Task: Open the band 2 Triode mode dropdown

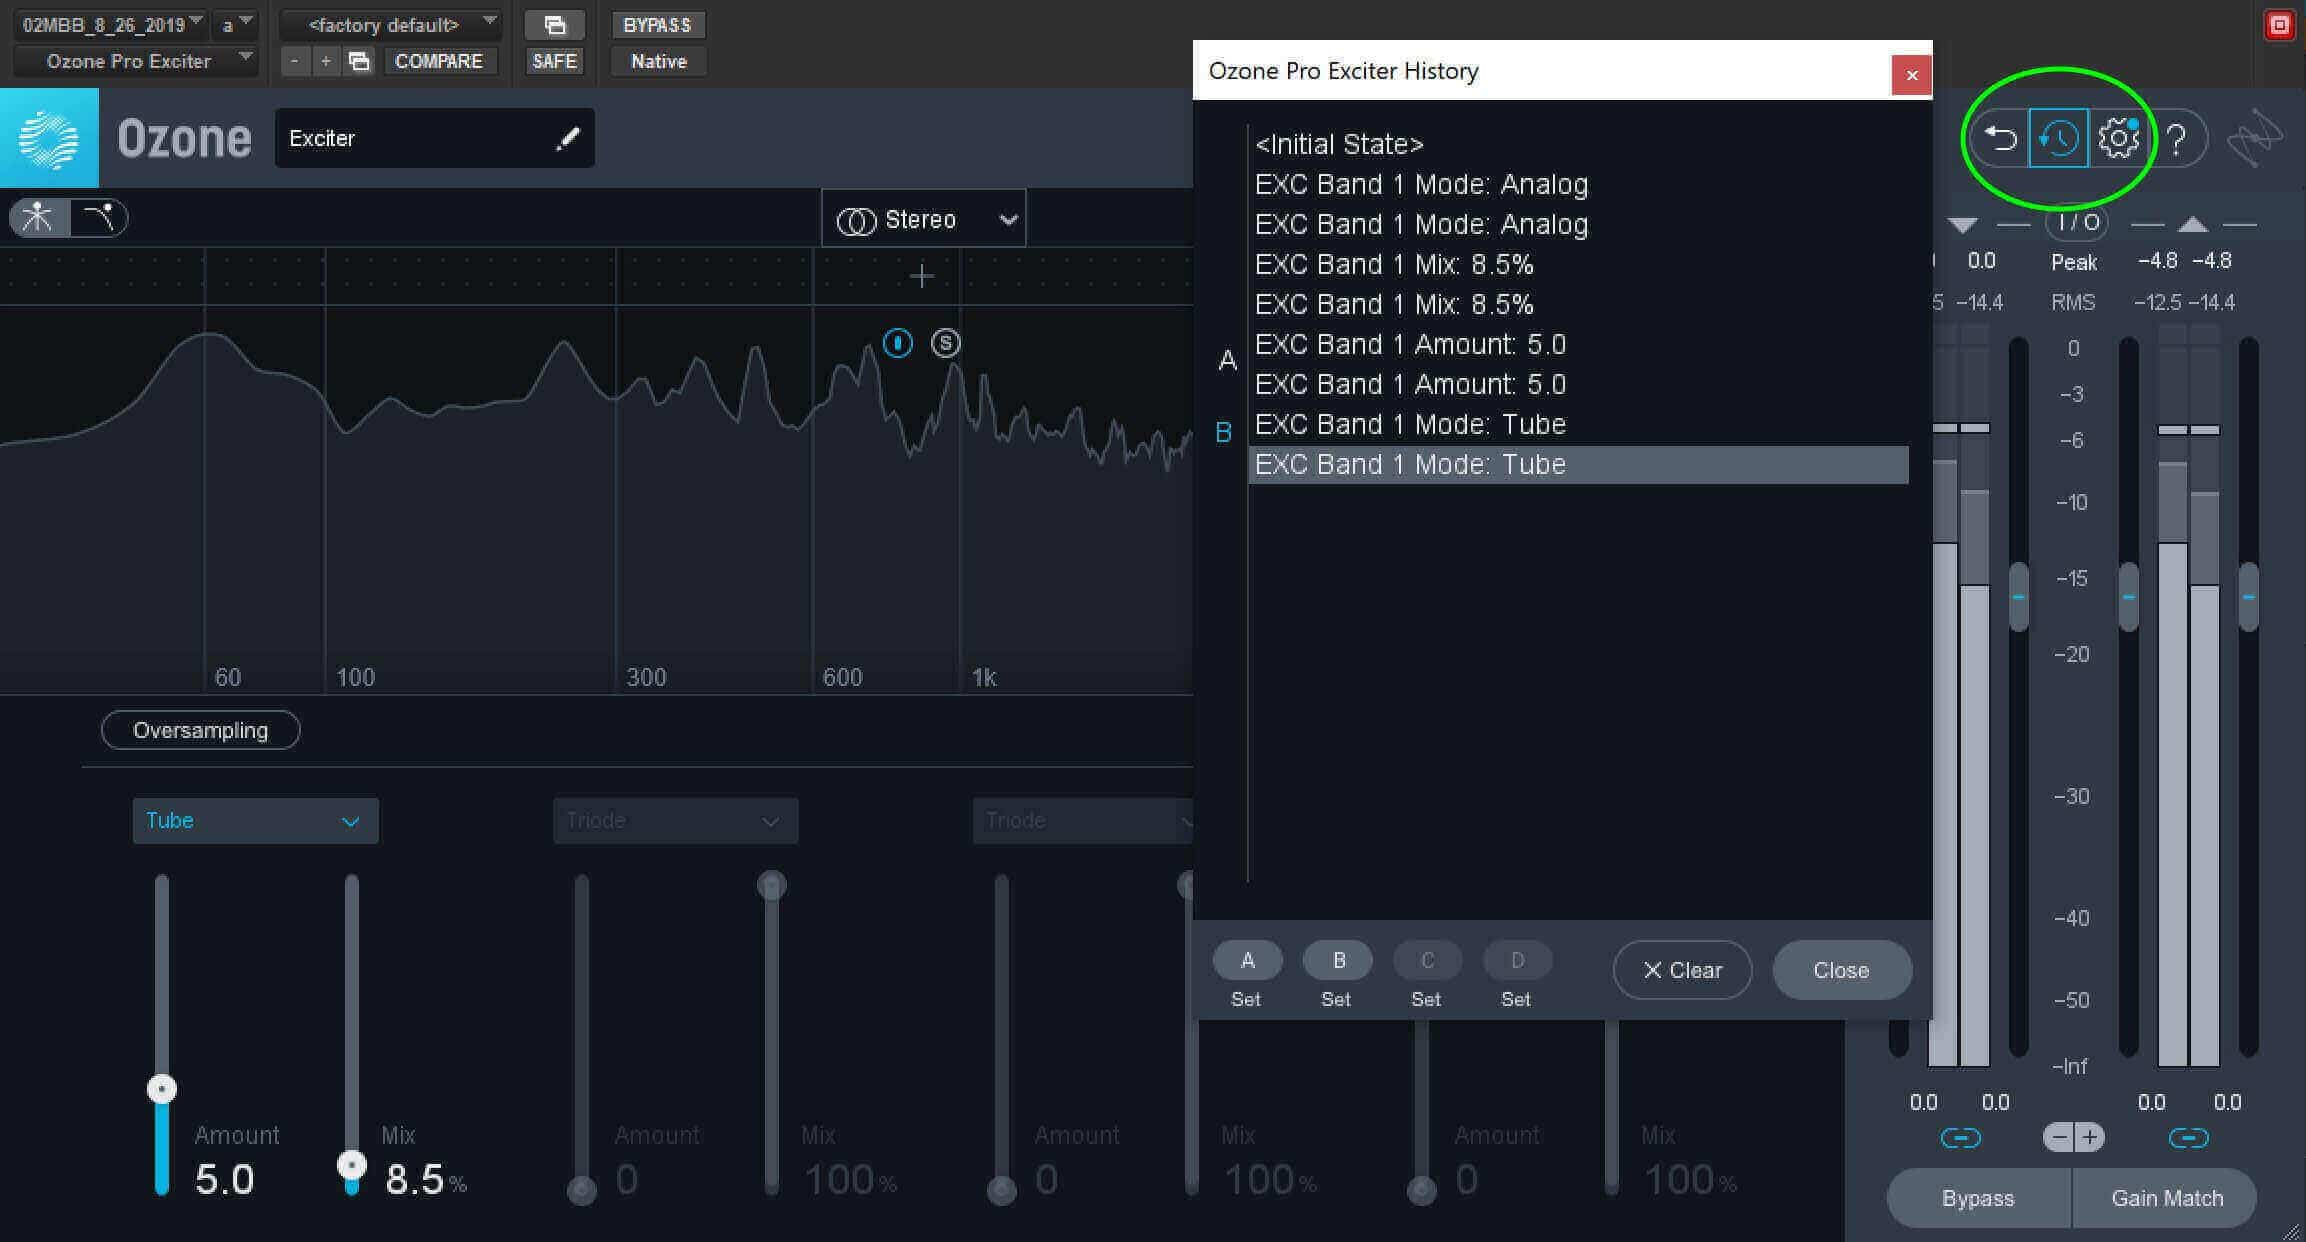Action: pos(675,821)
